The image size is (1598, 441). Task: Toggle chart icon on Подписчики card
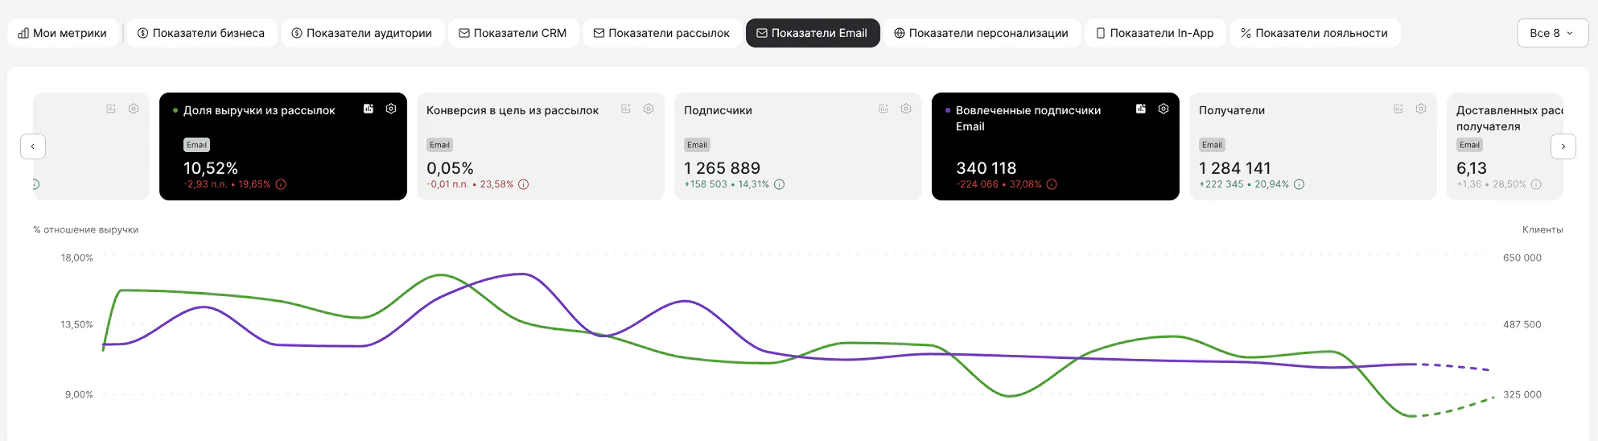pos(883,109)
